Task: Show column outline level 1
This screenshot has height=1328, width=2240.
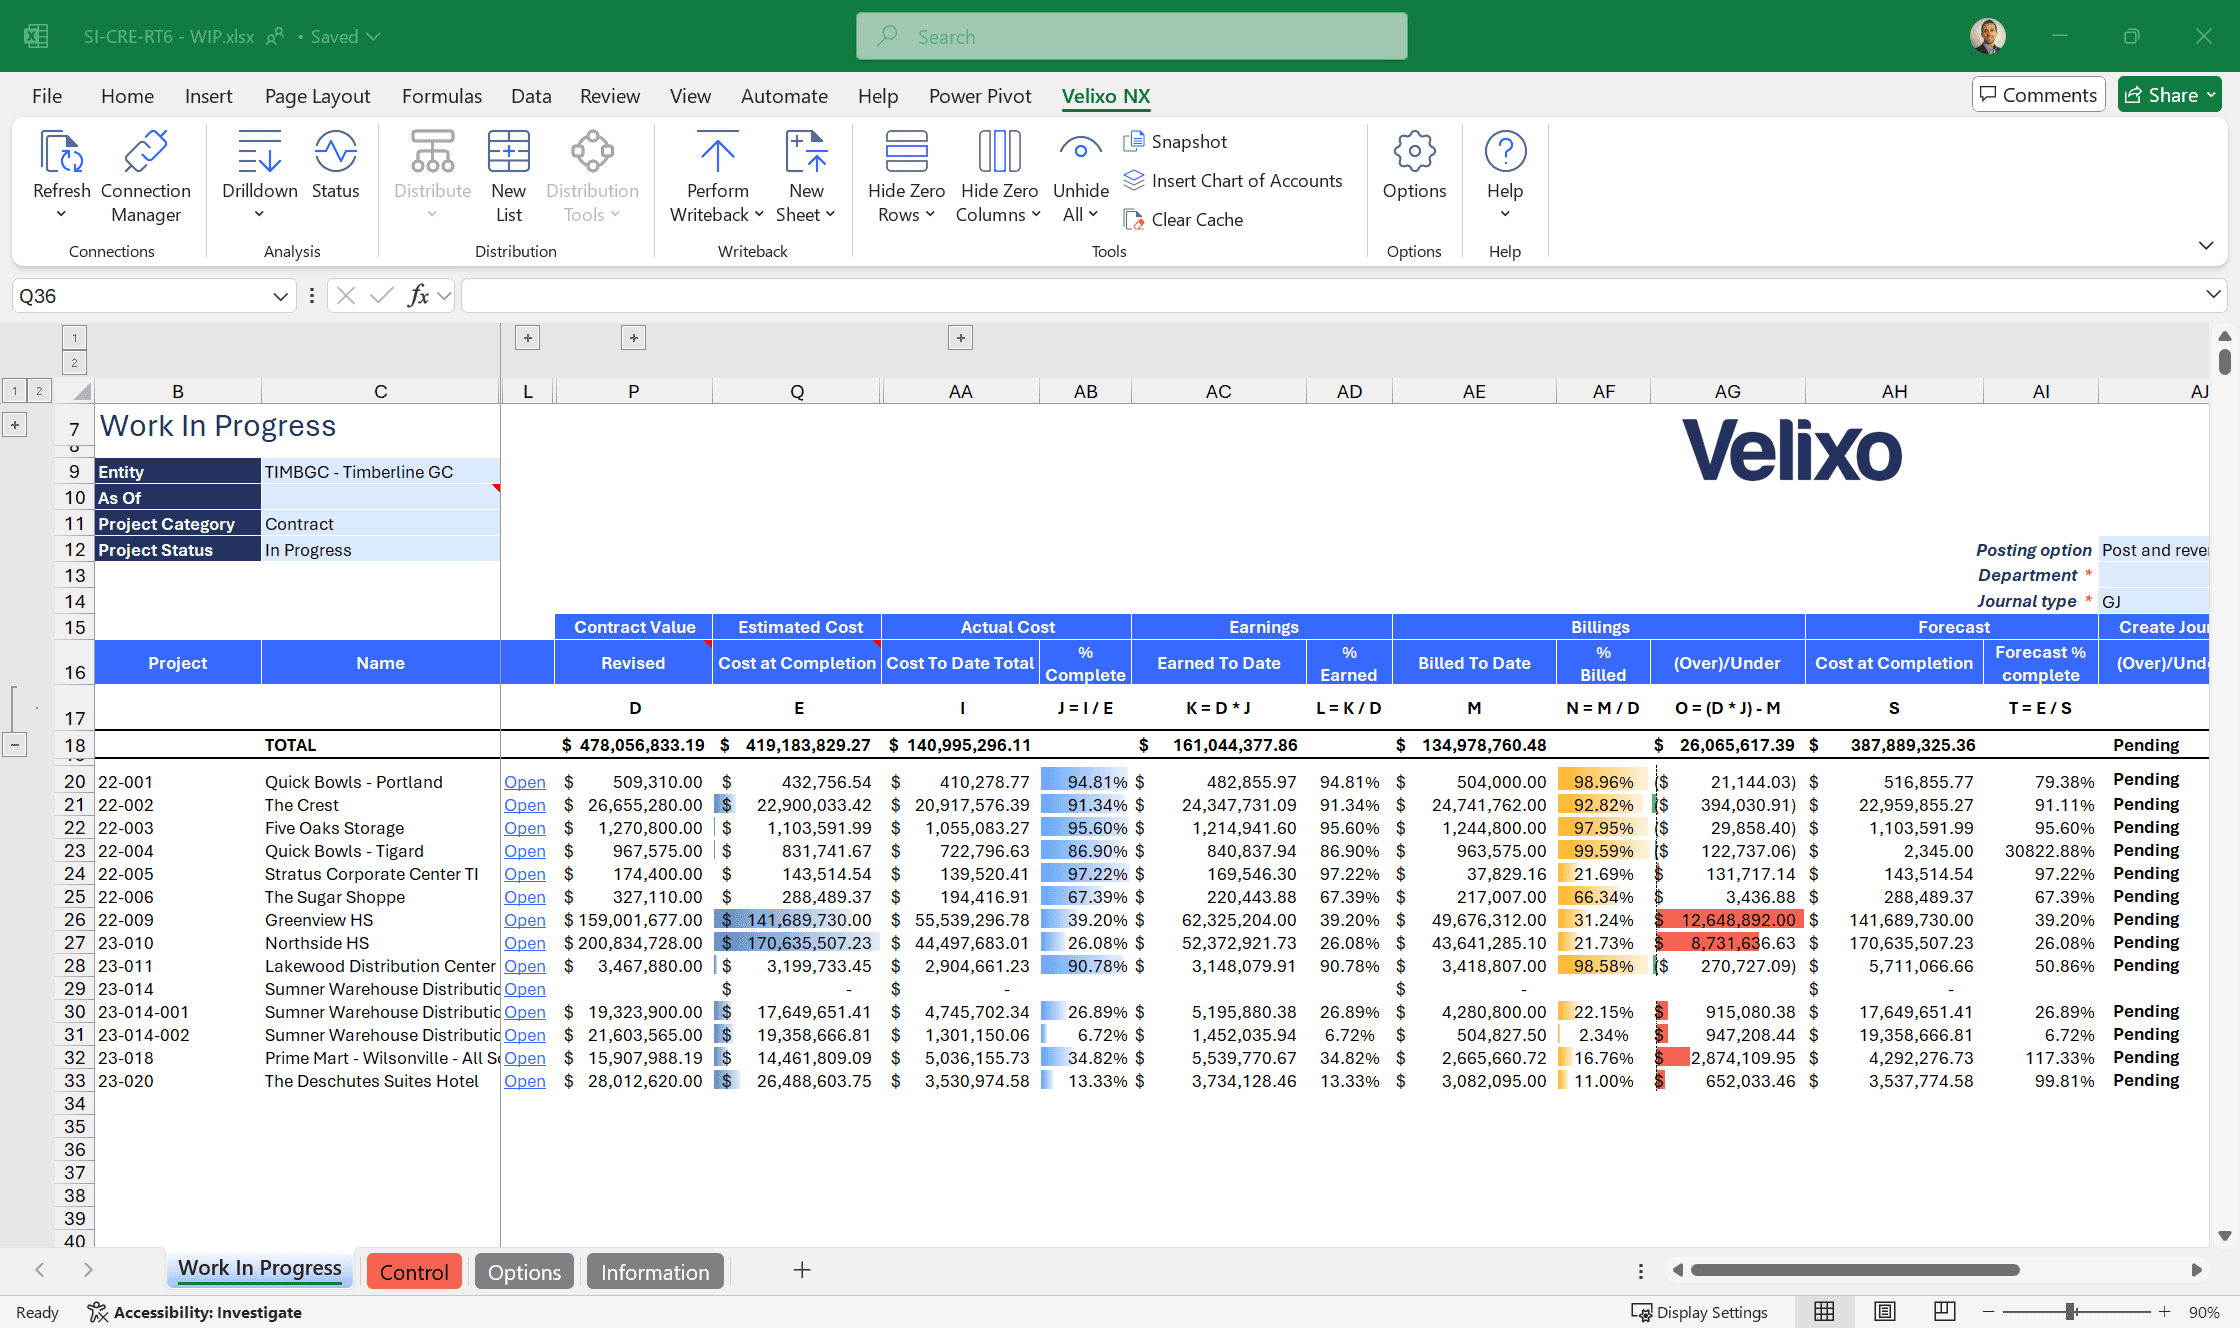Action: click(75, 338)
